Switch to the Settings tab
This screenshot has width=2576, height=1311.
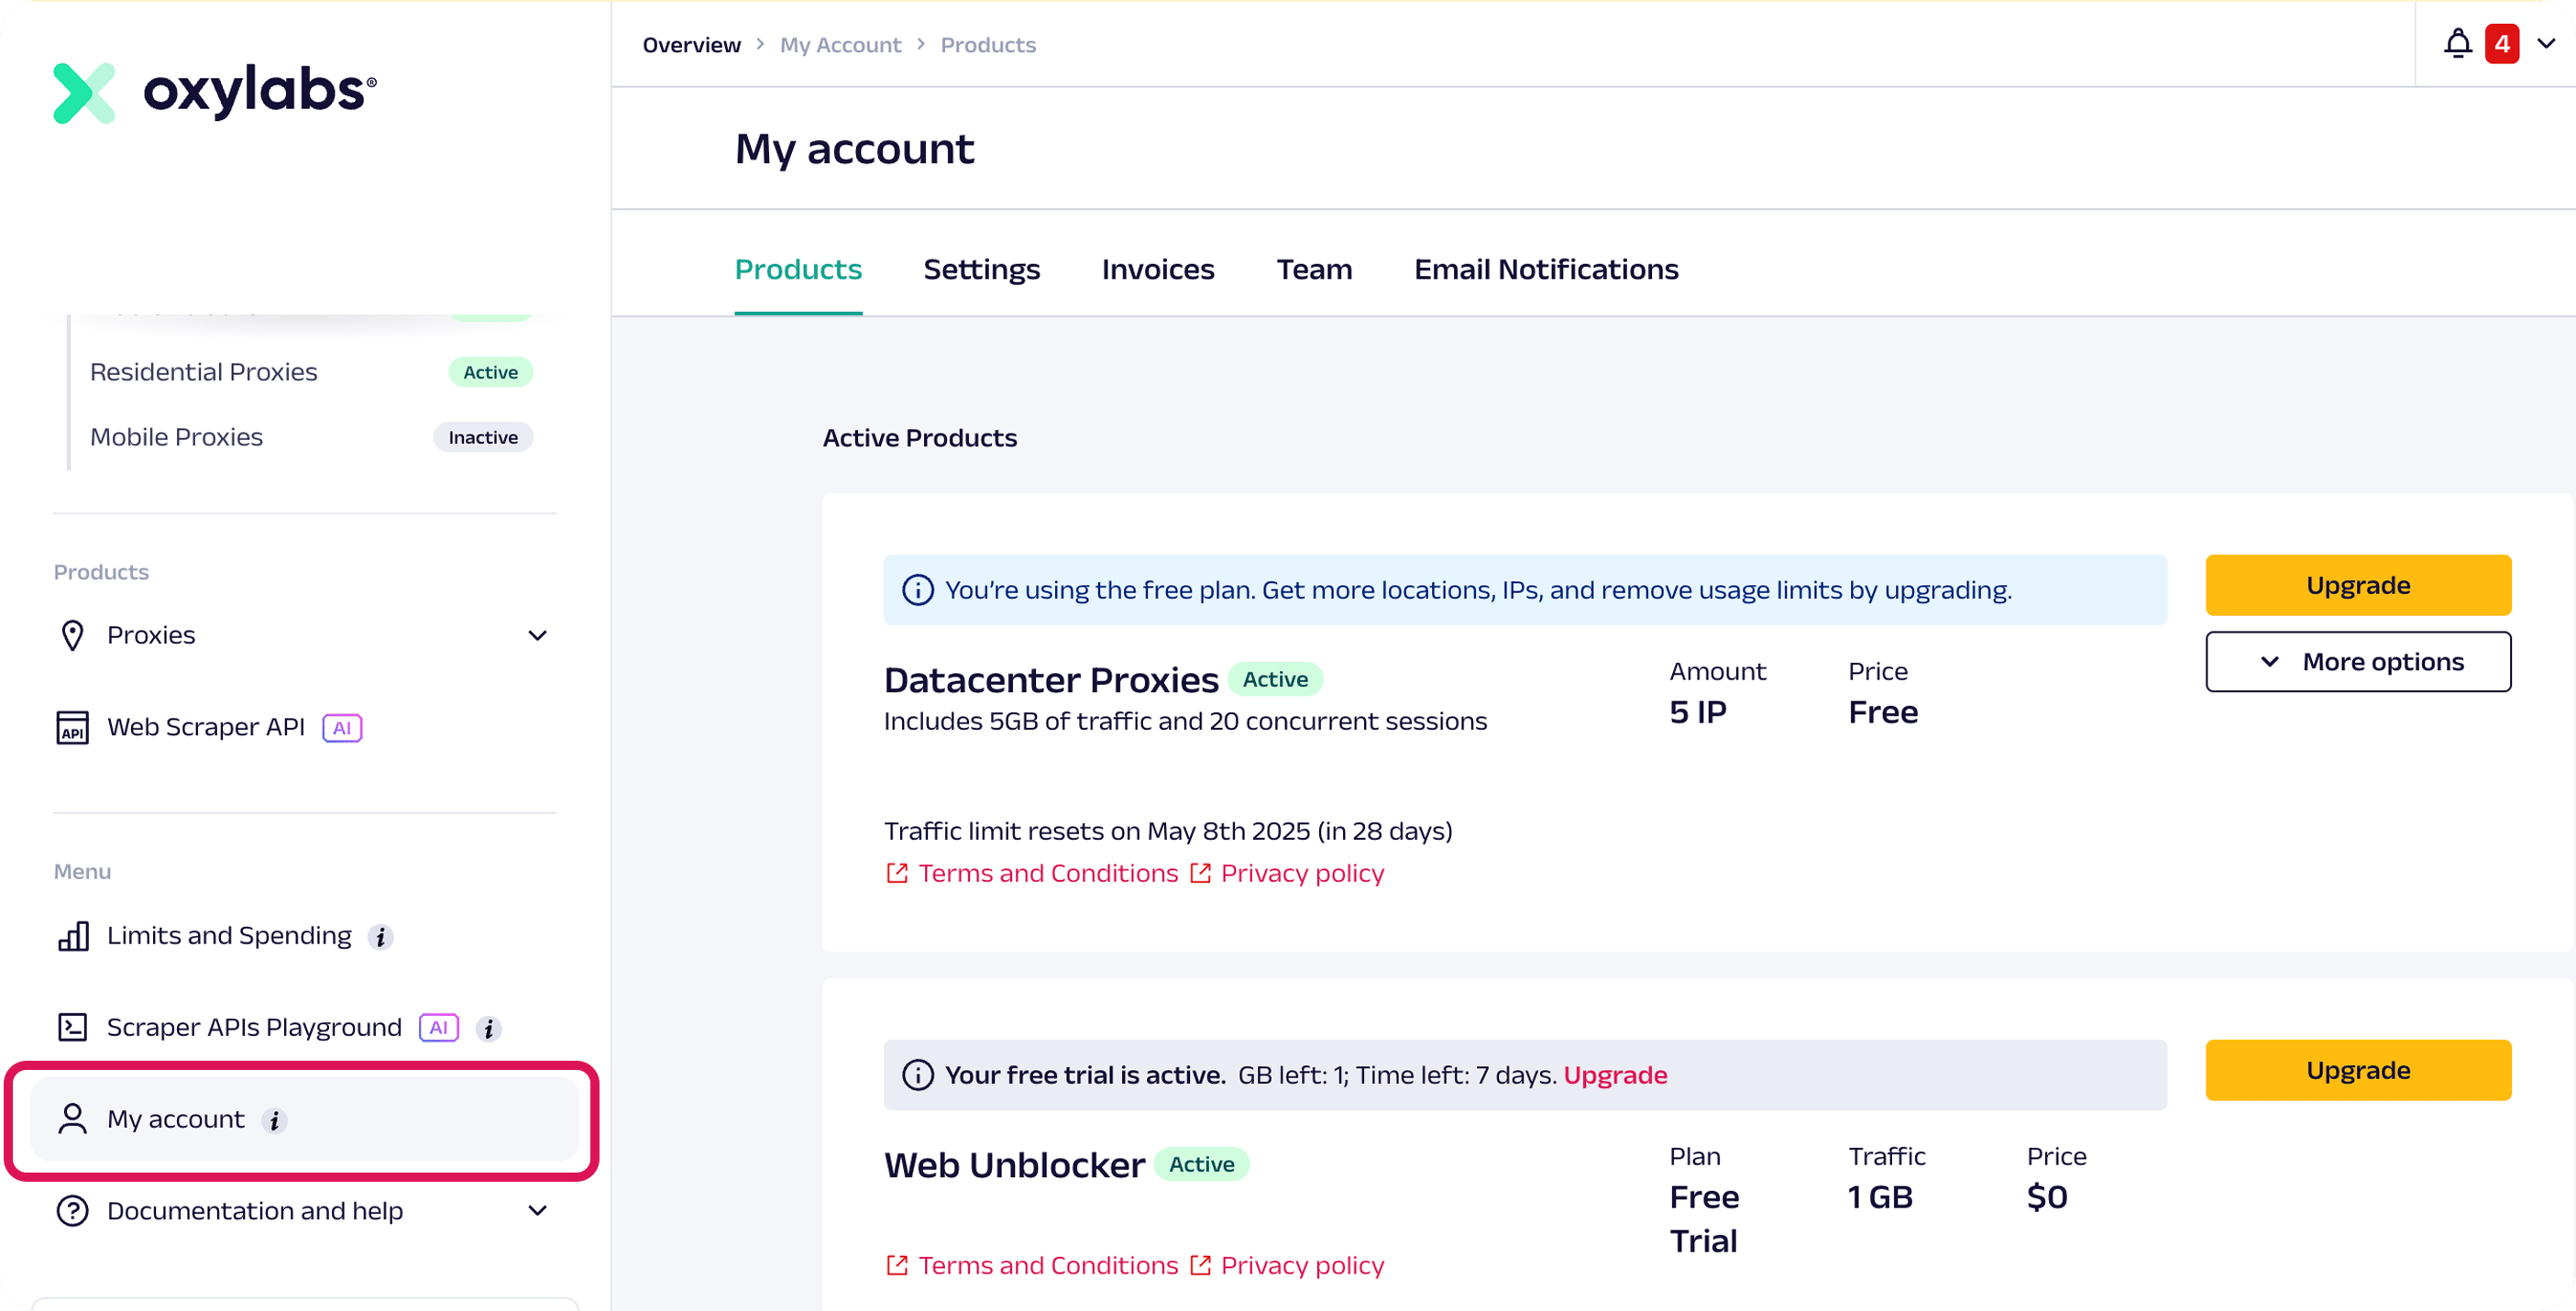point(981,270)
